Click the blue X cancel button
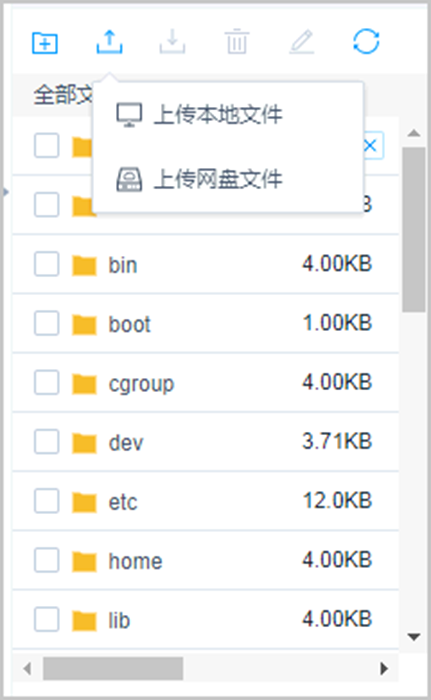 [x=370, y=146]
